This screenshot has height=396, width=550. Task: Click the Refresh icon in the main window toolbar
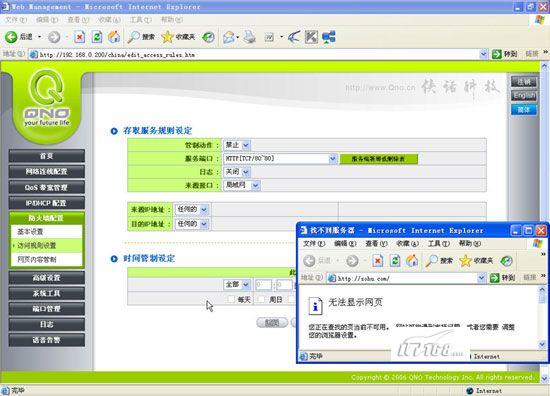point(97,37)
